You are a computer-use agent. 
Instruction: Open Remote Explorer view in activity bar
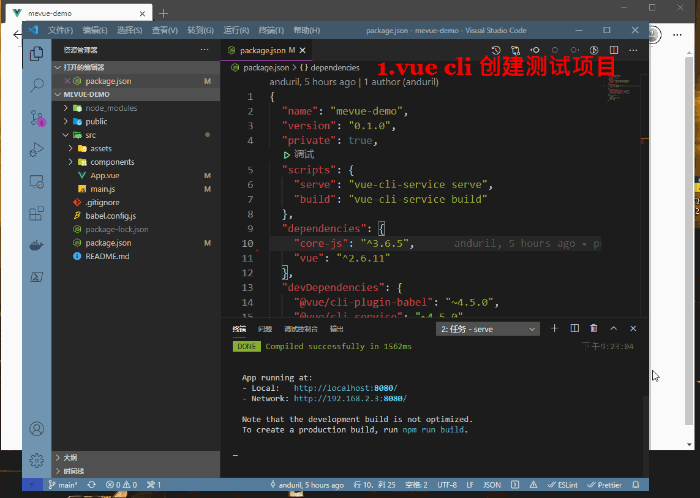coord(37,181)
